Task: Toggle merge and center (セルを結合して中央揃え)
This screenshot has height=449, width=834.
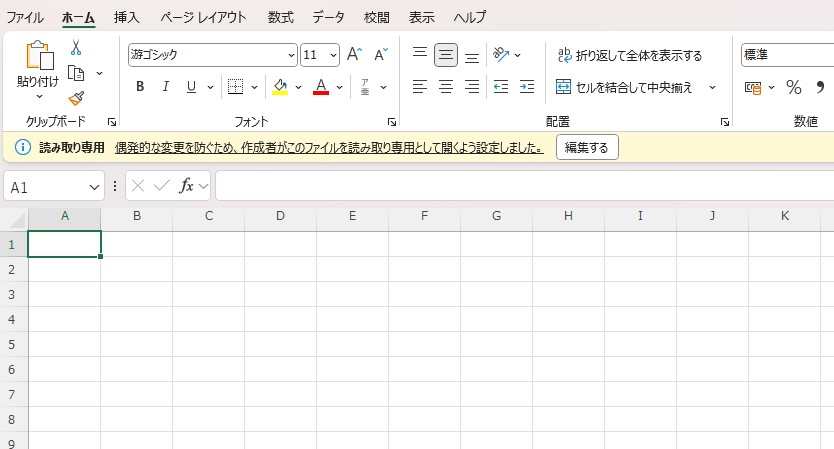Action: tap(624, 87)
